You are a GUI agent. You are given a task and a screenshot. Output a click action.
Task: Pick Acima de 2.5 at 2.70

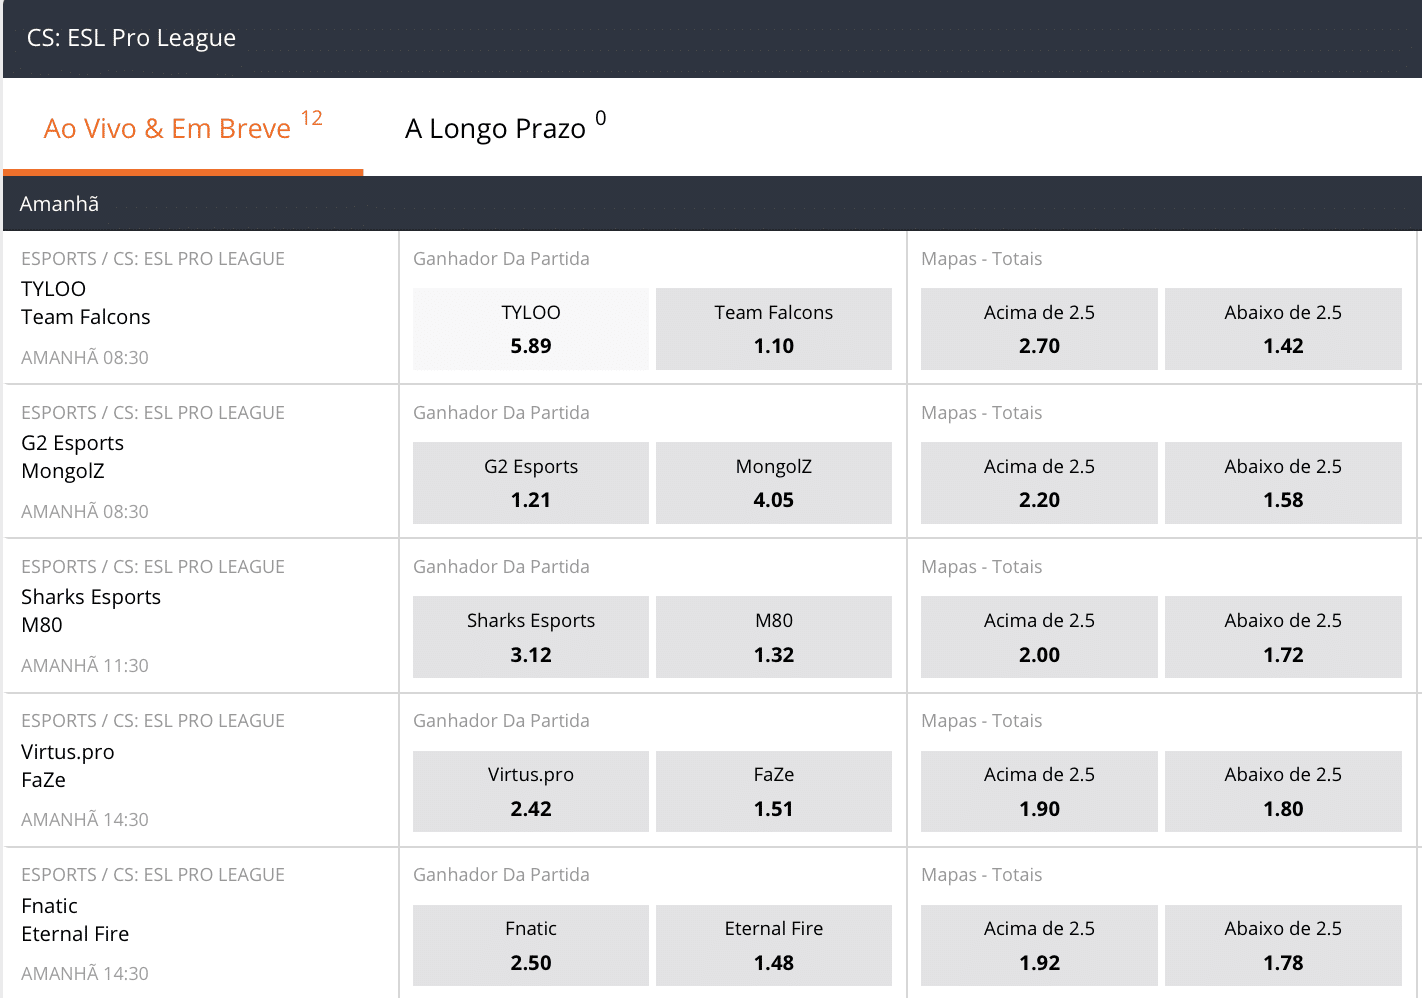(1039, 329)
